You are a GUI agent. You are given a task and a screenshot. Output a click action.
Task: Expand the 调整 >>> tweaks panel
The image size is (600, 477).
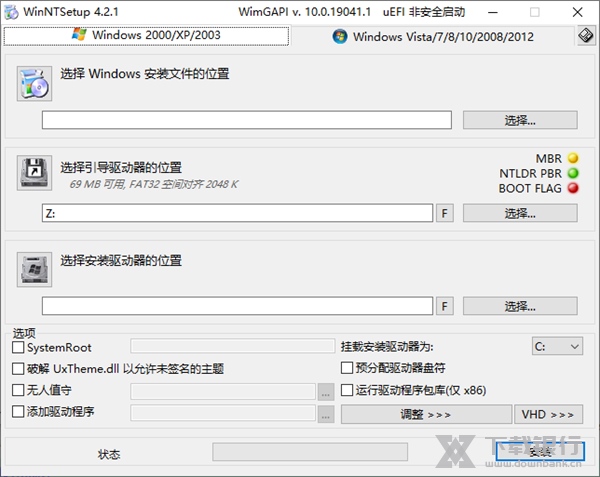coord(426,413)
